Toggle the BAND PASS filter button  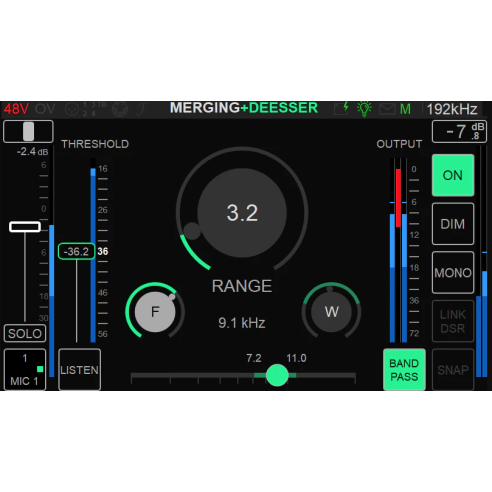404,370
